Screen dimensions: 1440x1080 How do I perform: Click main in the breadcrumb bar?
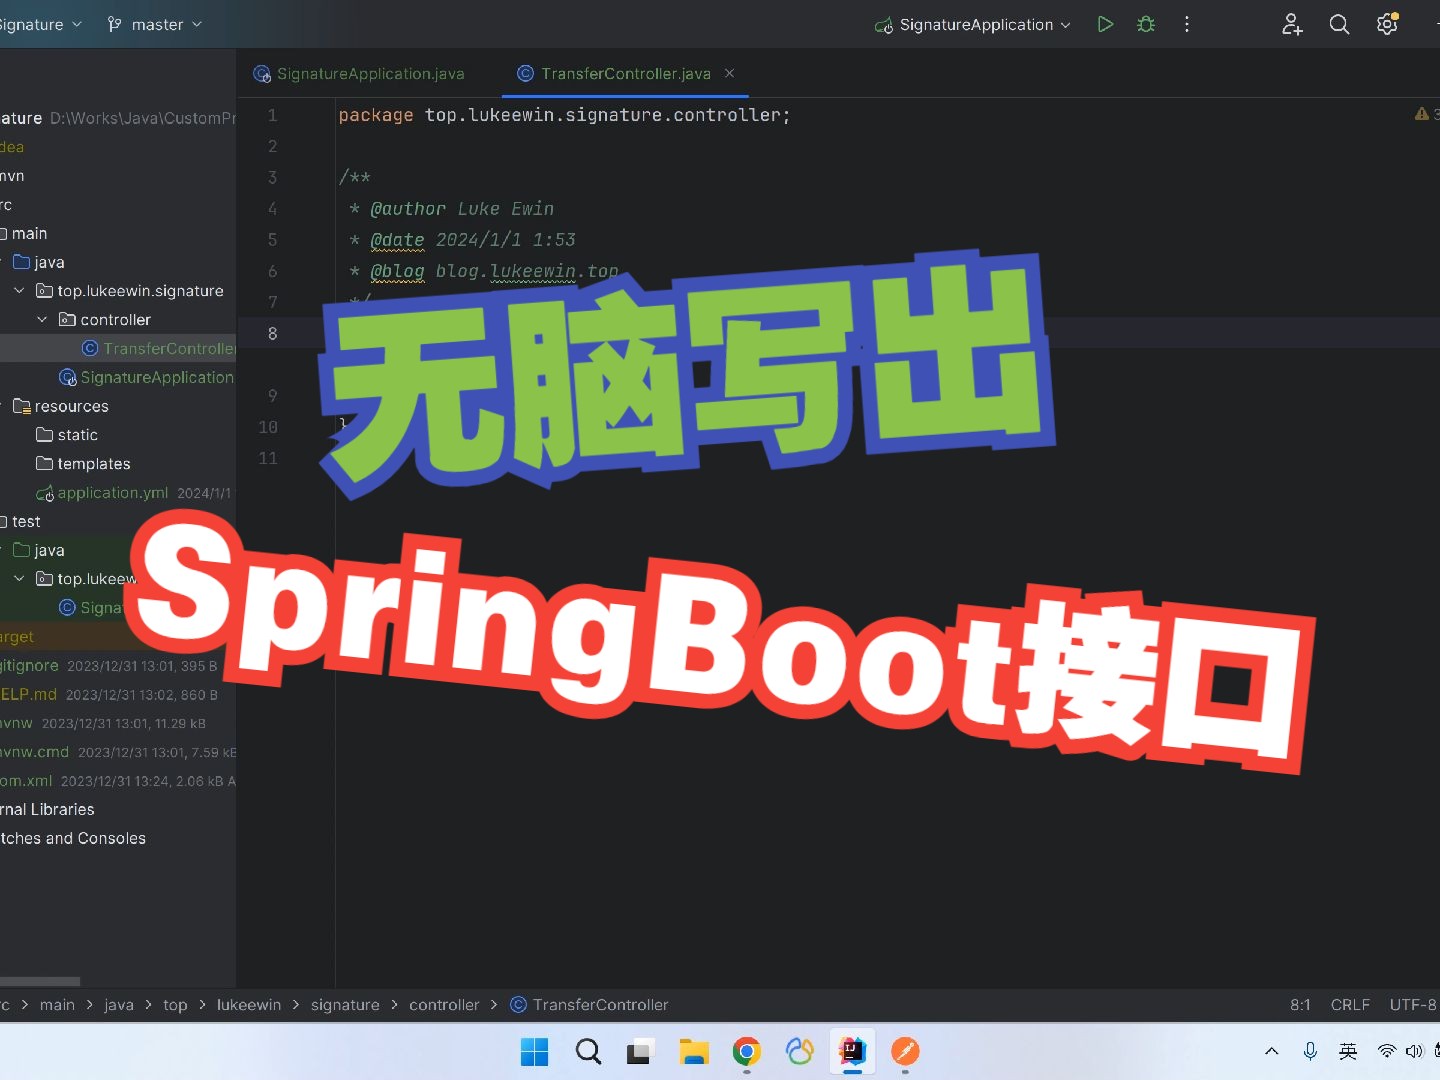(57, 1005)
